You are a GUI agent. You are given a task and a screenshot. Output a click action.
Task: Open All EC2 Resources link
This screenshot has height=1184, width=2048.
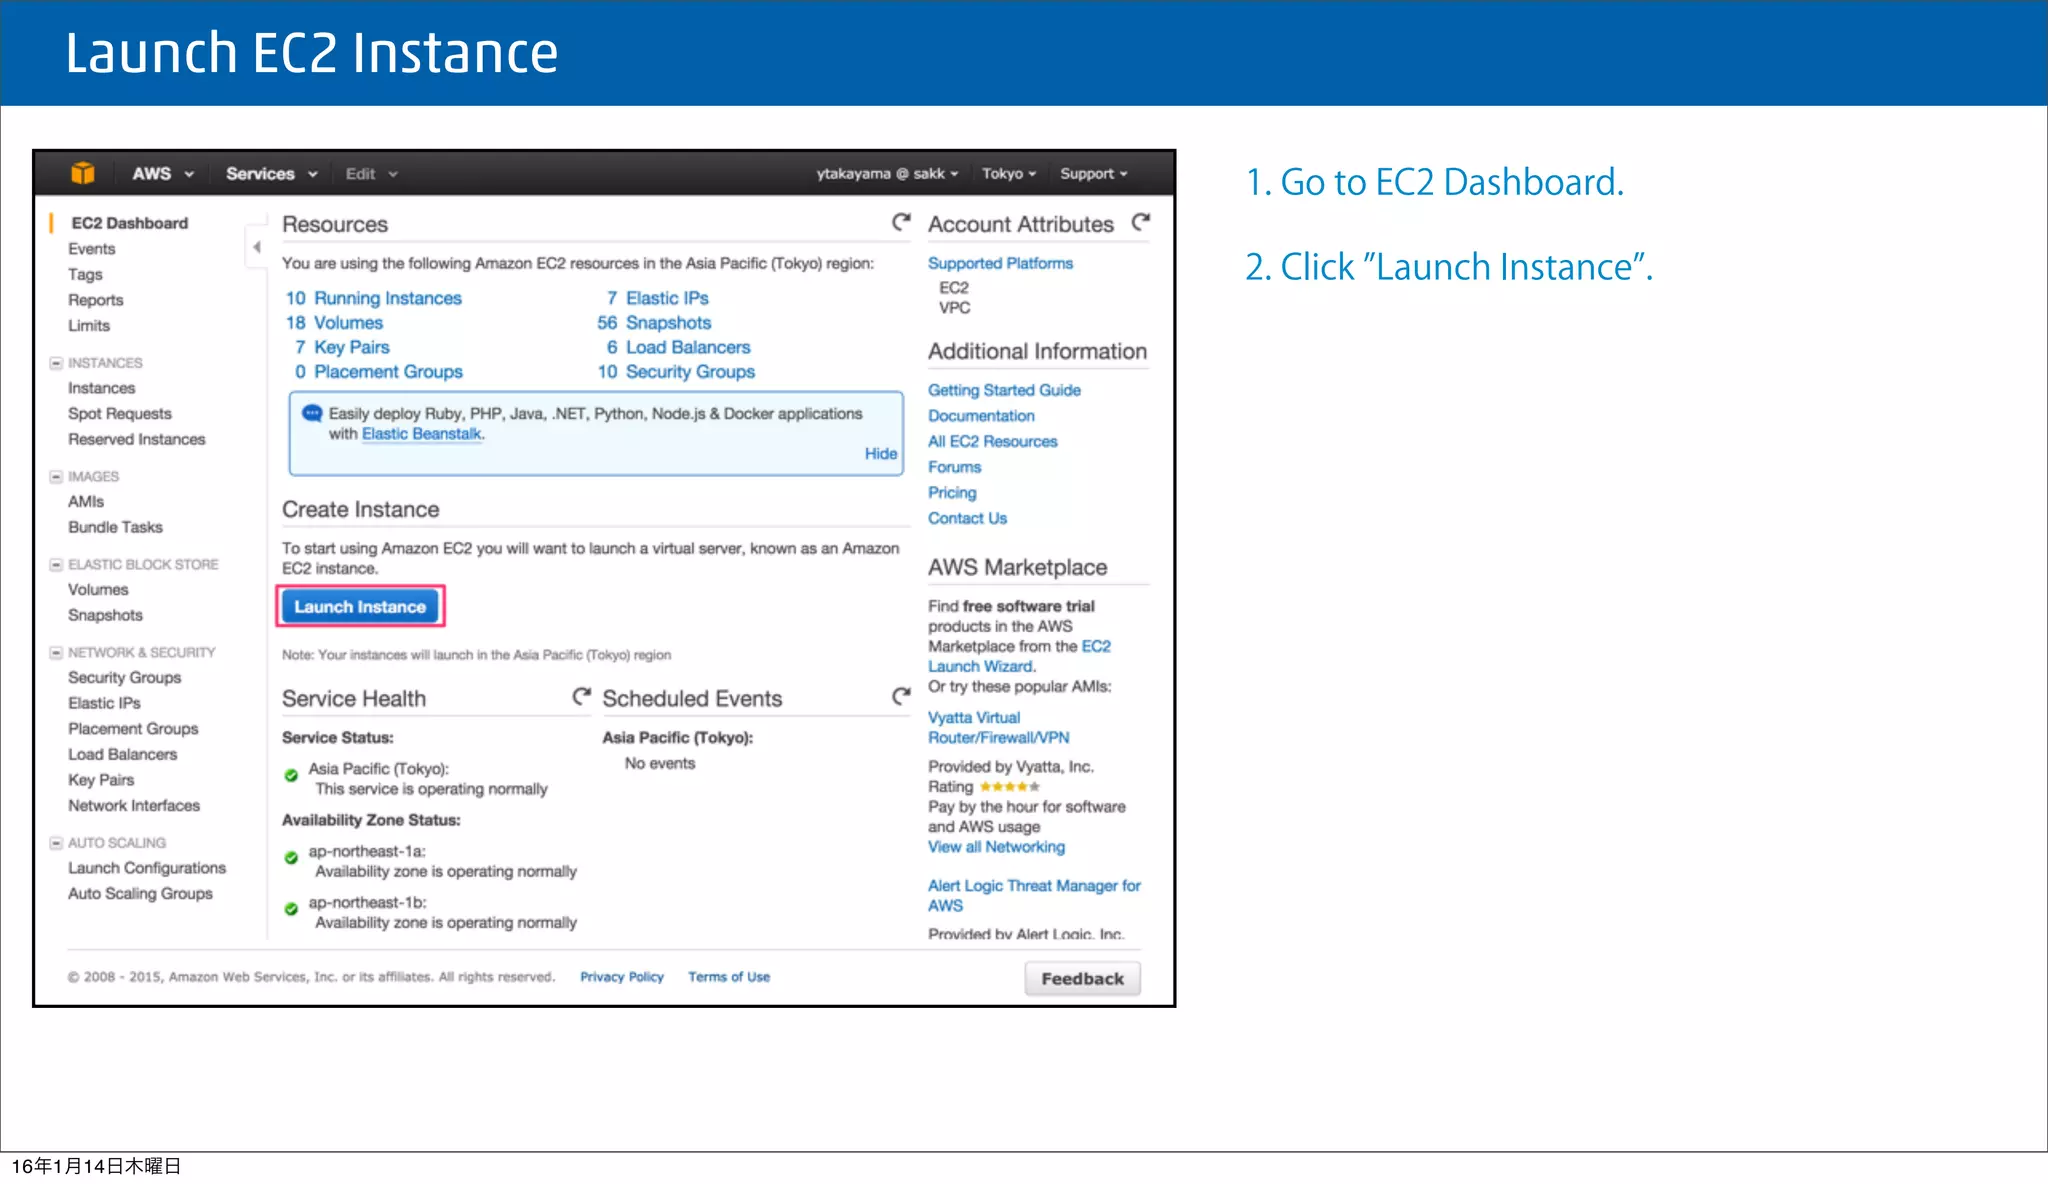tap(992, 442)
